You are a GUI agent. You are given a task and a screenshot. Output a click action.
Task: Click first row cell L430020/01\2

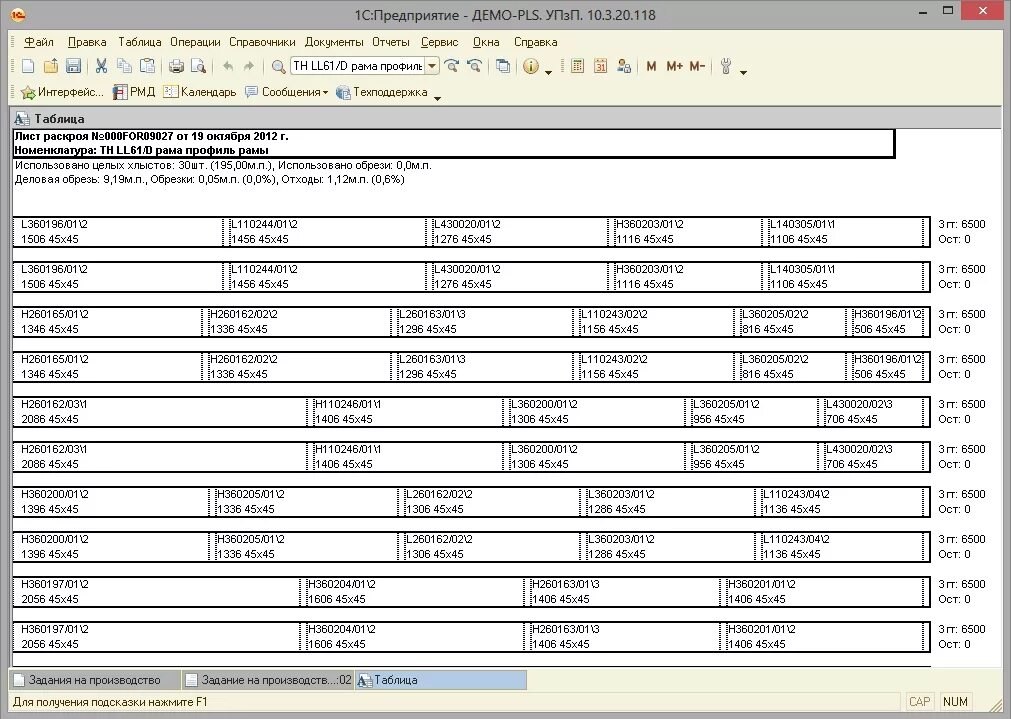[x=516, y=231]
